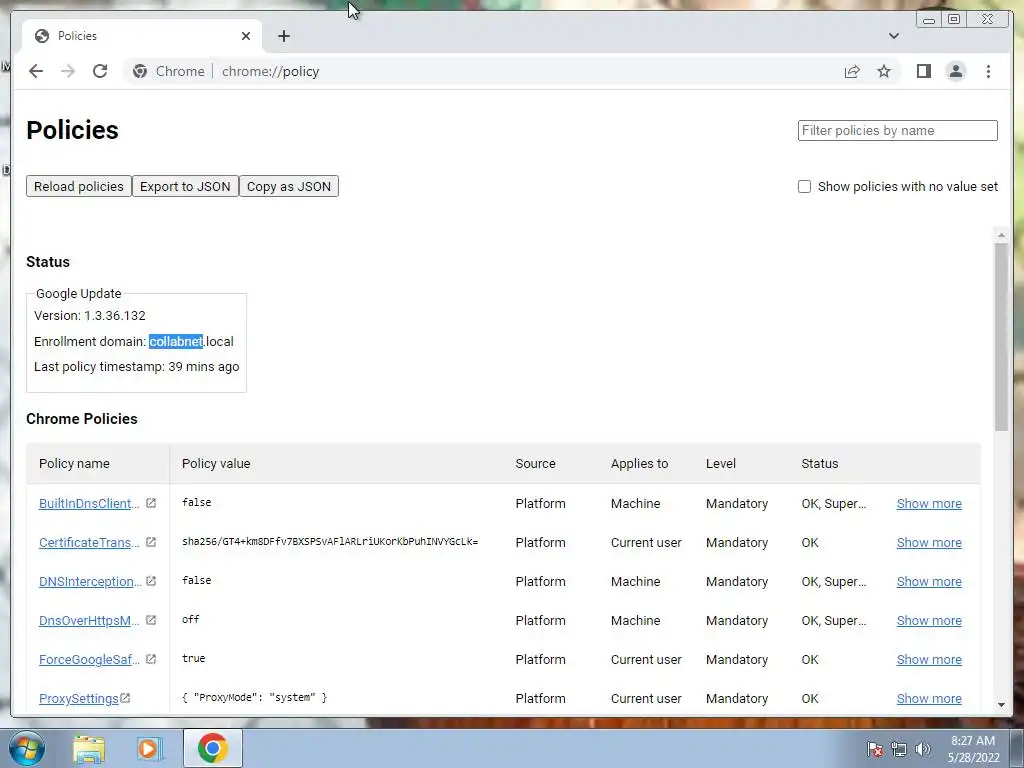Click the network tray icon
Viewport: 1024px width, 768px height.
tap(899, 749)
